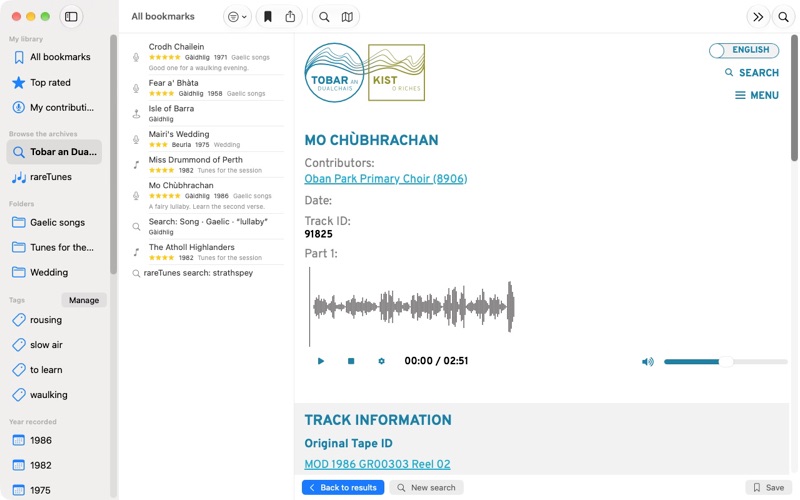
Task: Click the microphone icon beside Mairi's Wedding
Action: tap(136, 139)
